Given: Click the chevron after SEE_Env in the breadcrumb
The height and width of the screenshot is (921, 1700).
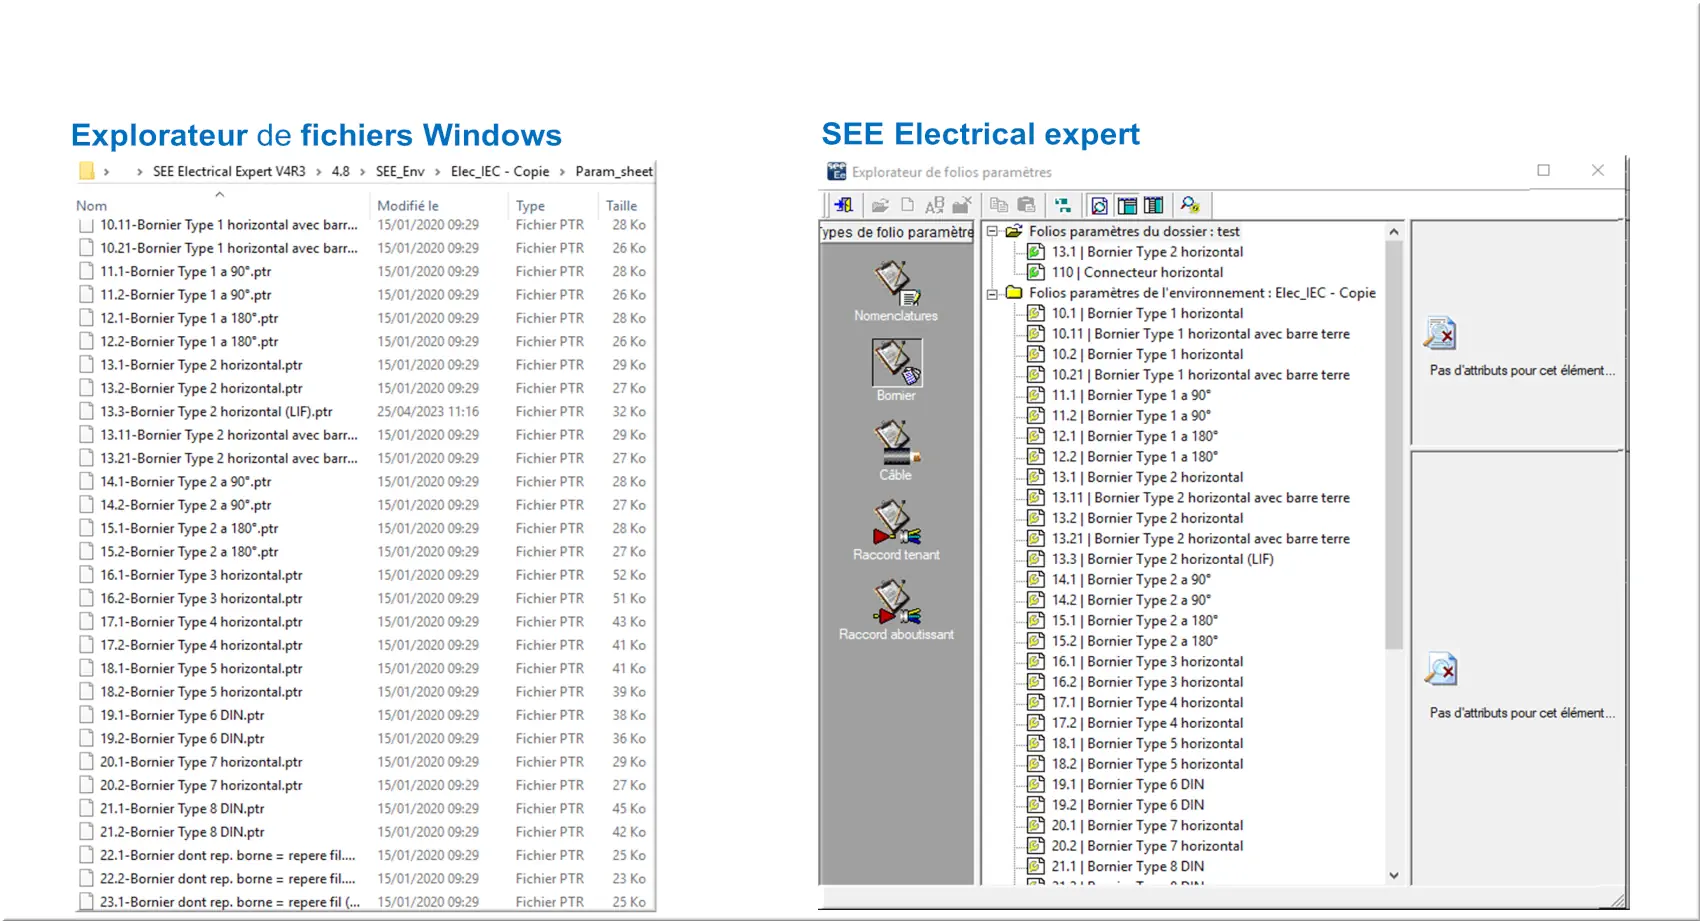Looking at the screenshot, I should (437, 172).
